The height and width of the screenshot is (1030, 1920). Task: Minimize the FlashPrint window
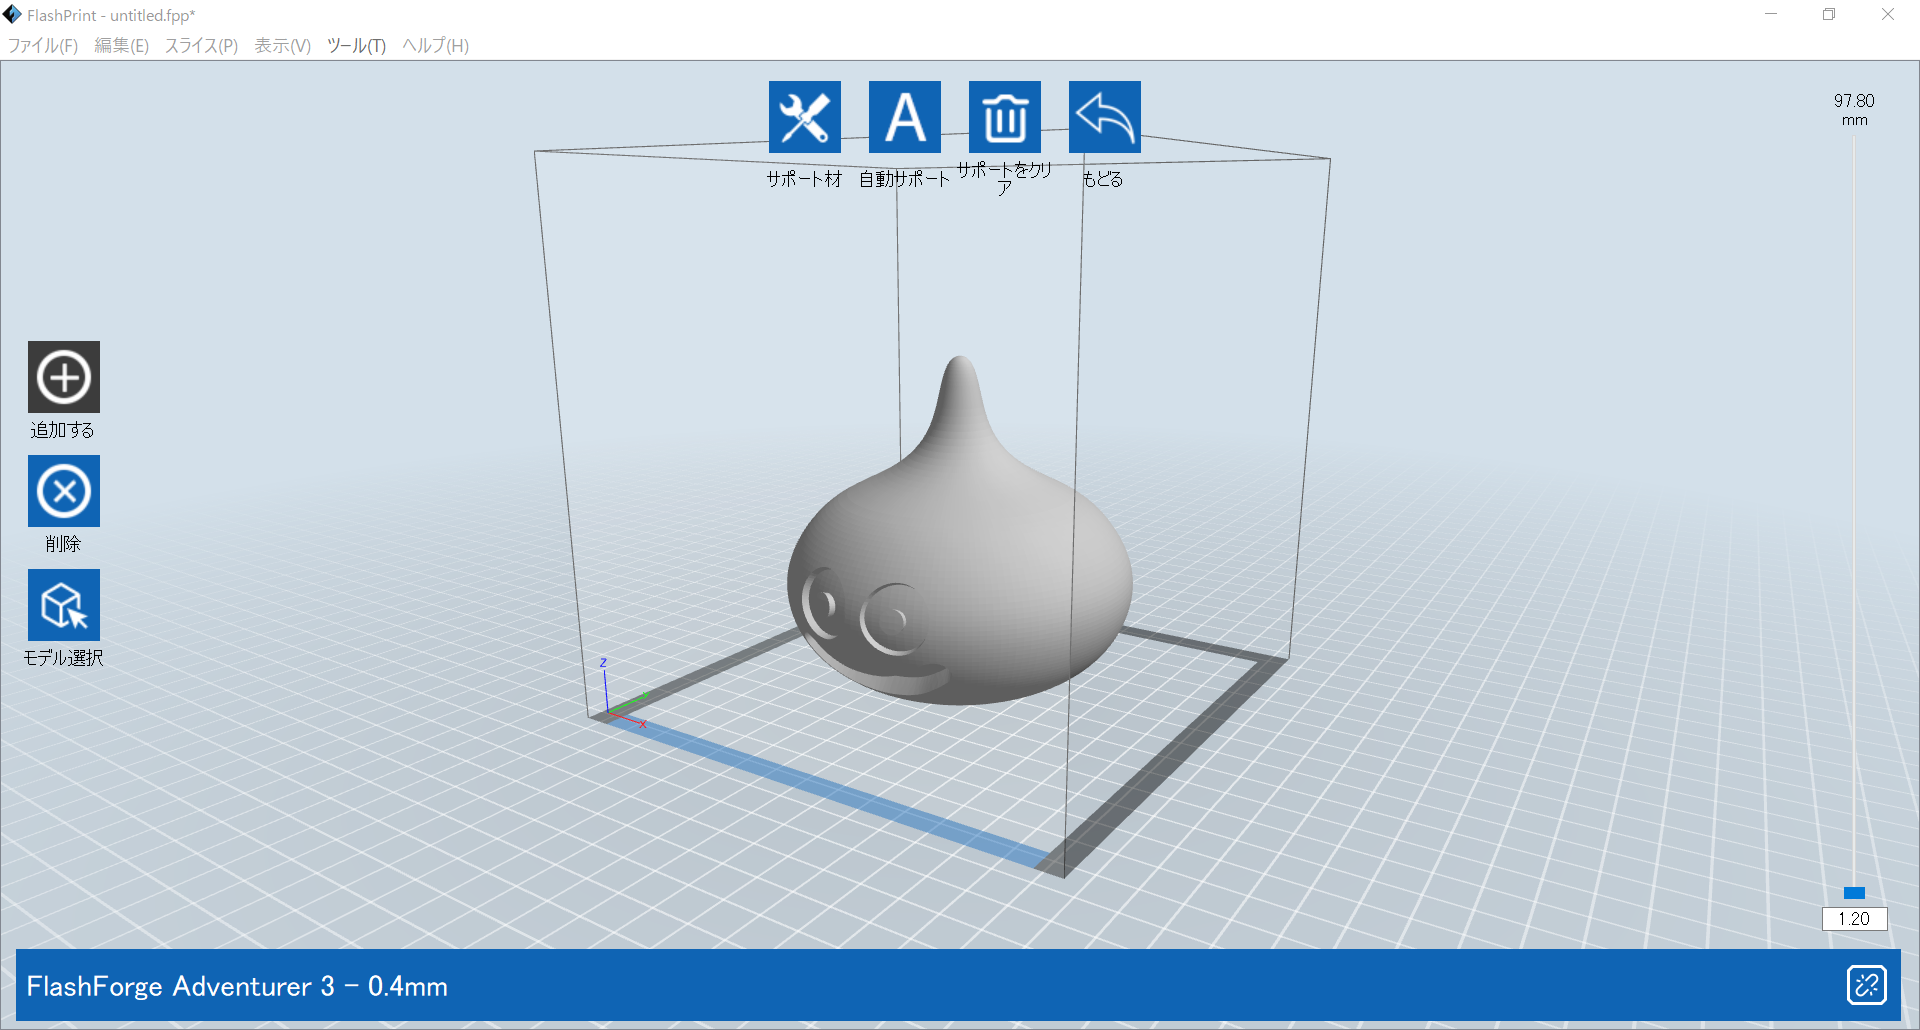coord(1771,14)
